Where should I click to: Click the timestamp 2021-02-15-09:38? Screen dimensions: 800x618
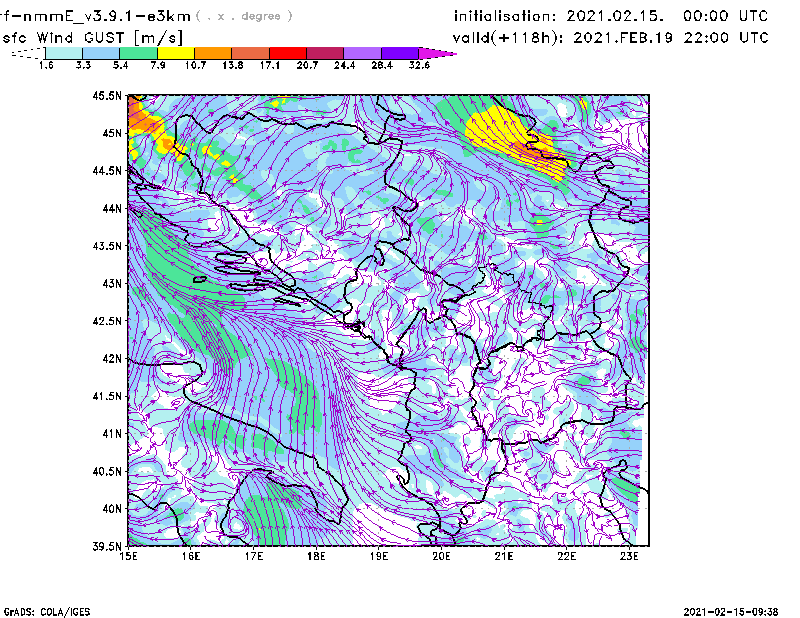731,612
